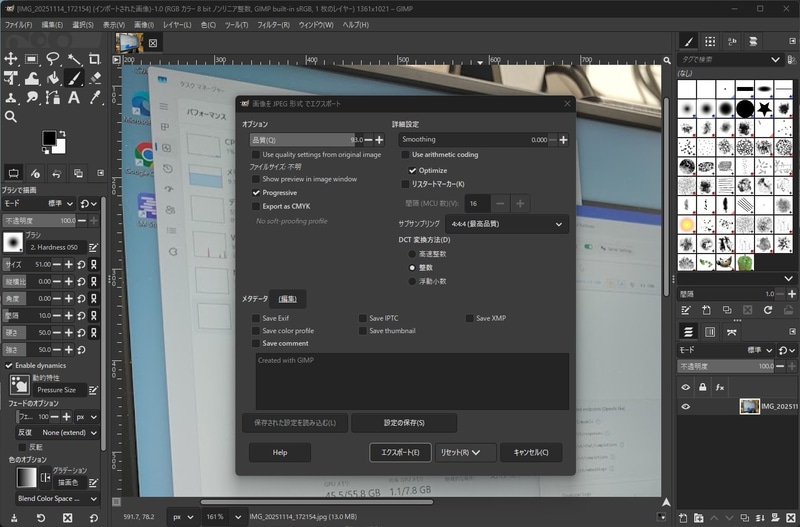
Task: Check Save XMP metadata
Action: tap(470, 318)
